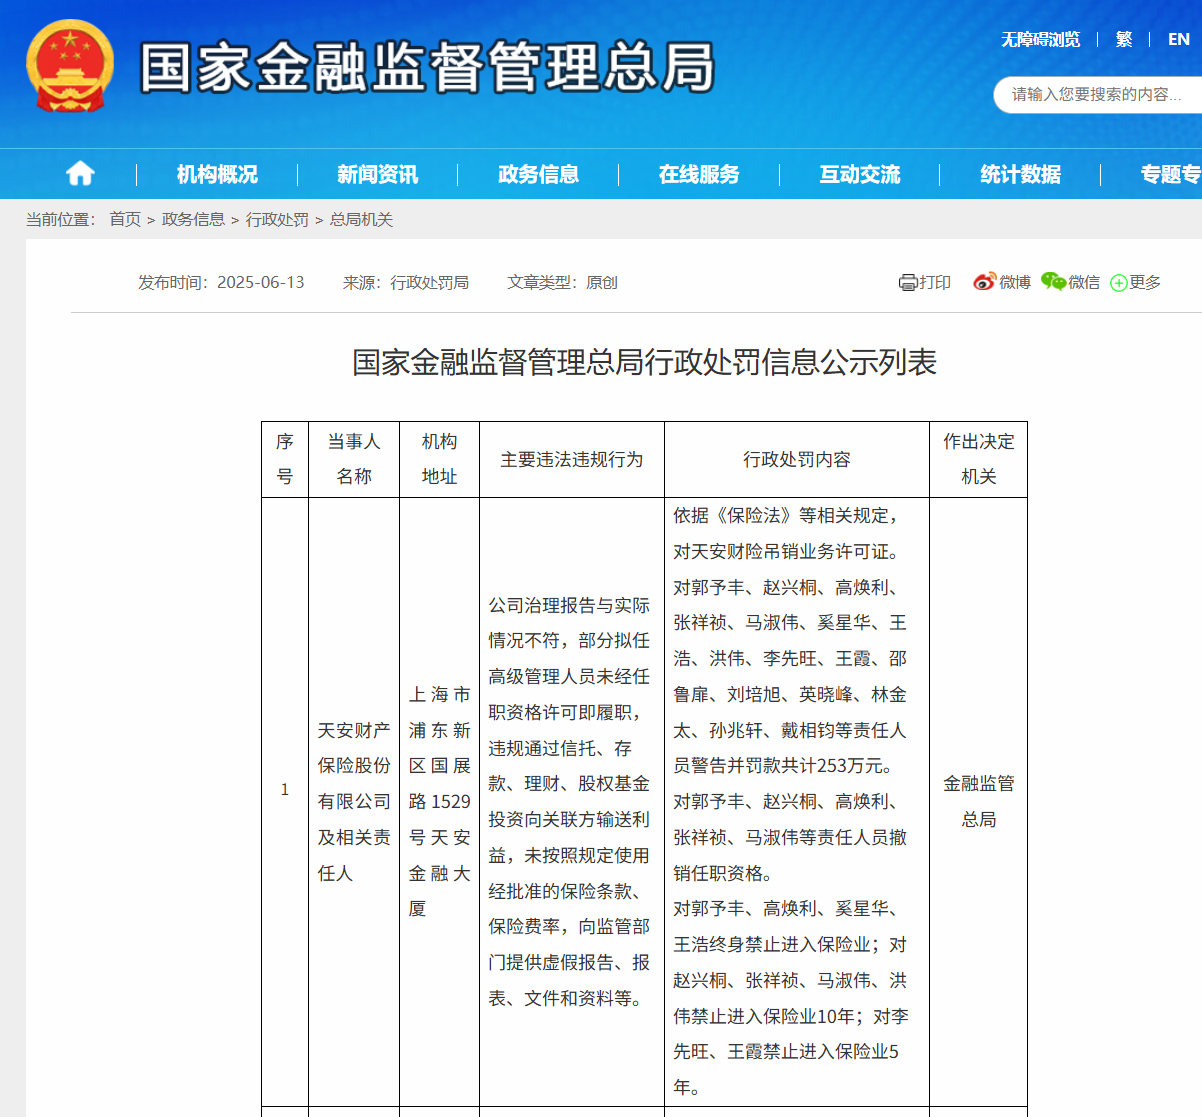Click the 依据《保险法》 penalty content cell
The height and width of the screenshot is (1117, 1202).
797,802
